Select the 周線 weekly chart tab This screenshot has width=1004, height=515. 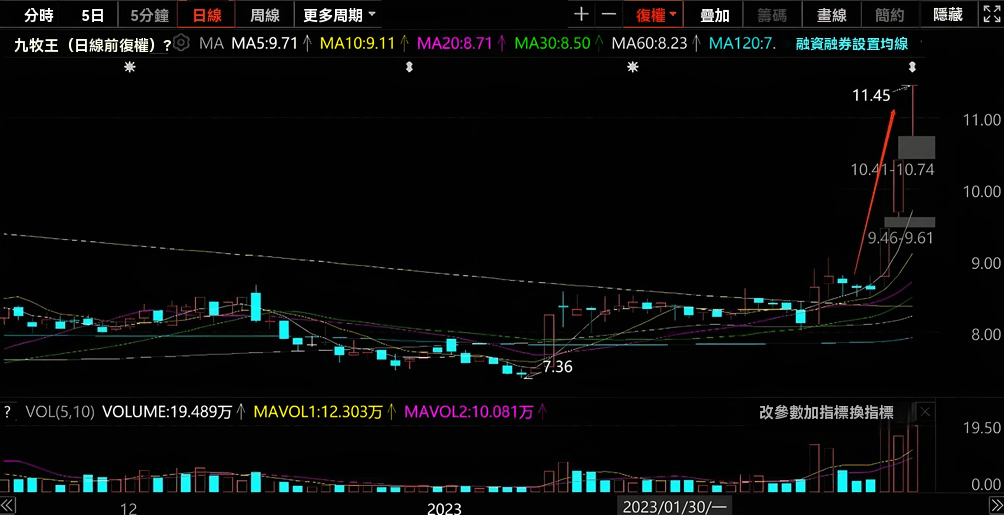(265, 15)
